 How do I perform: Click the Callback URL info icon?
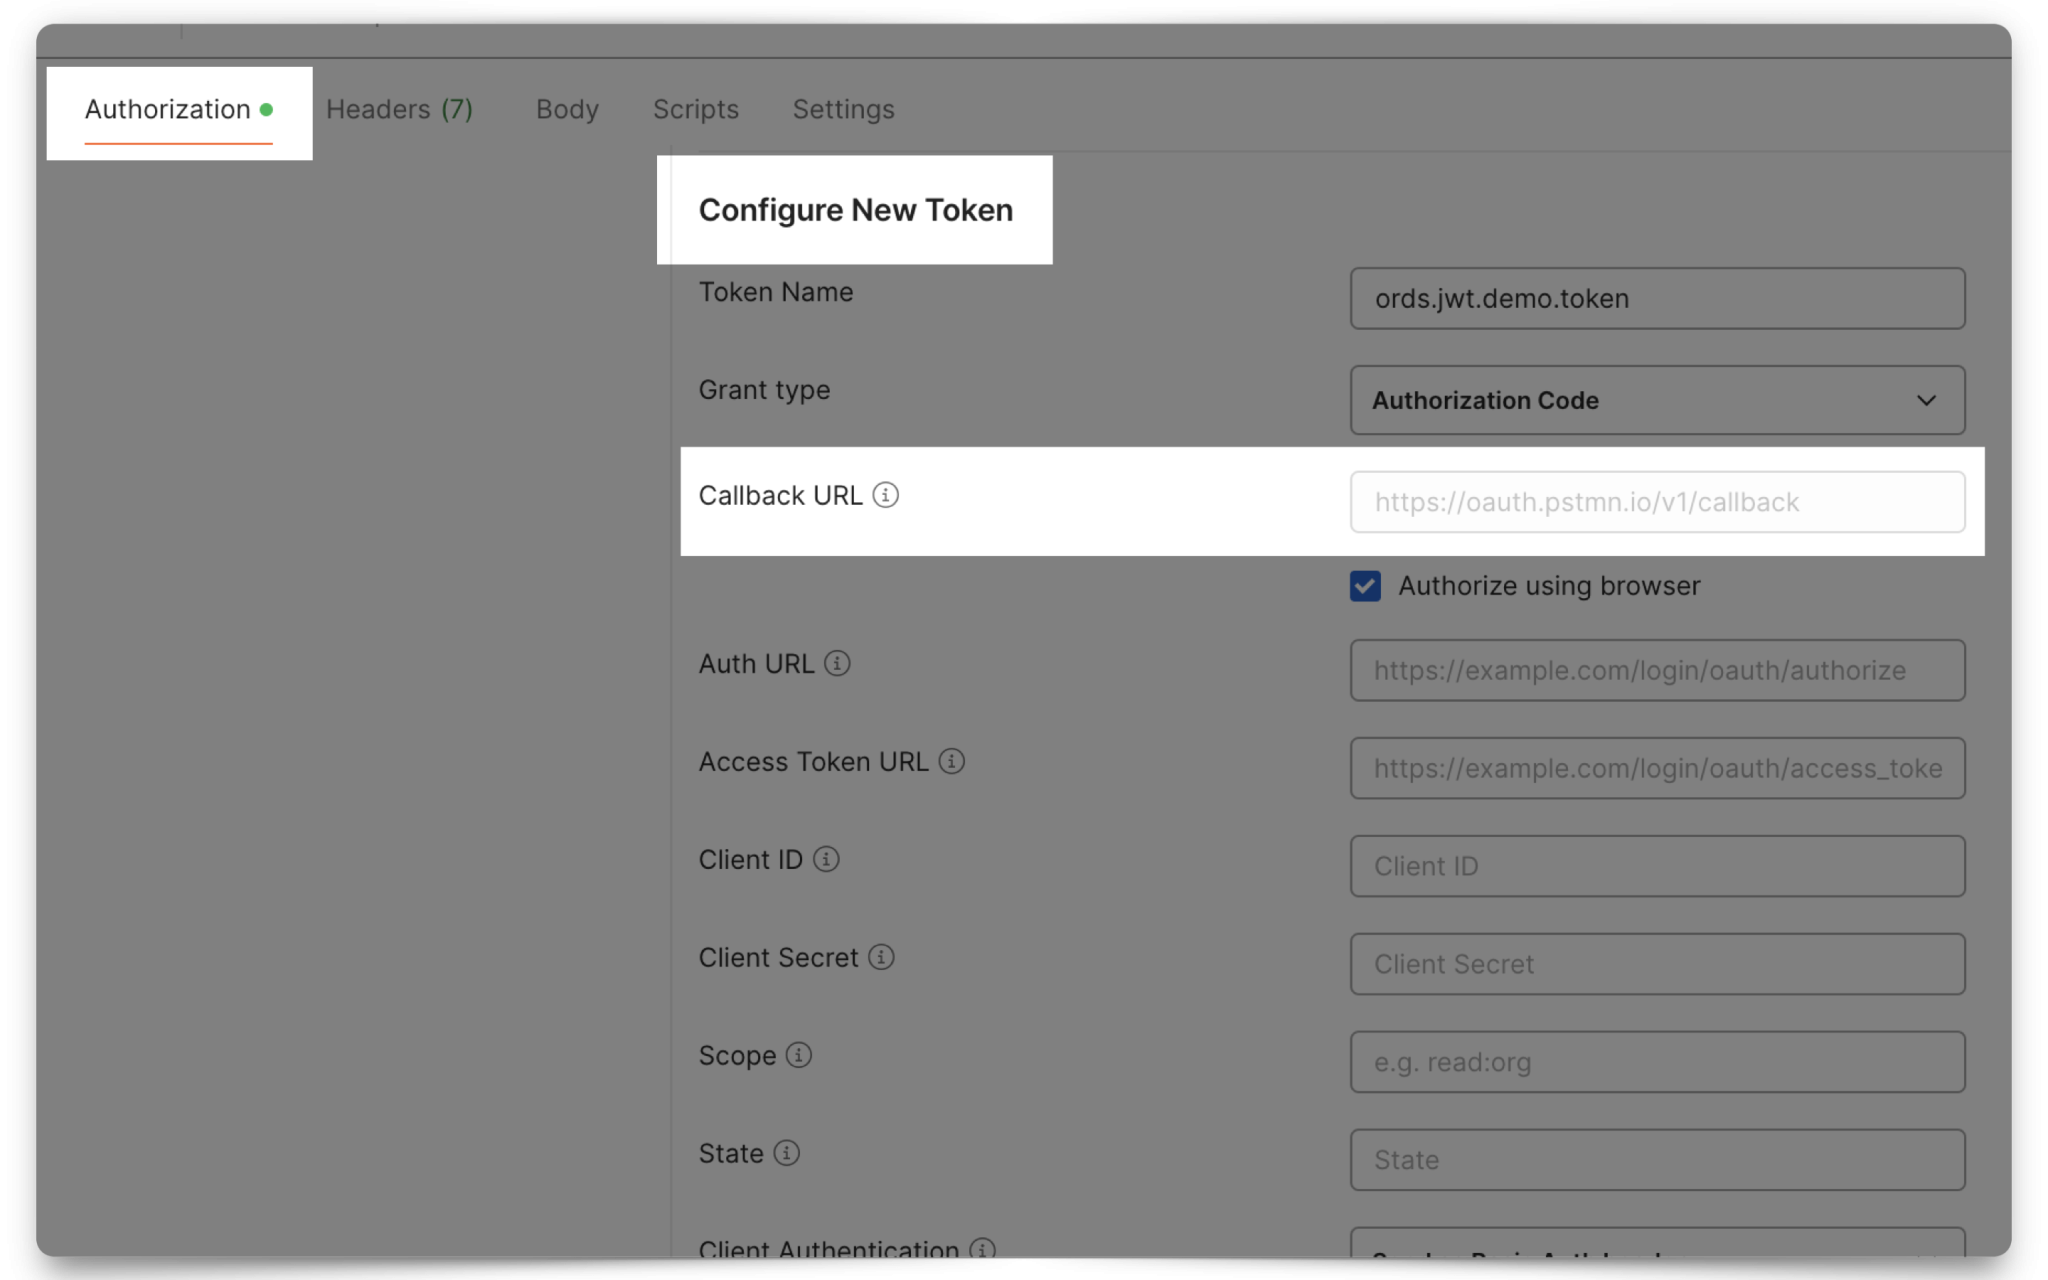tap(888, 494)
